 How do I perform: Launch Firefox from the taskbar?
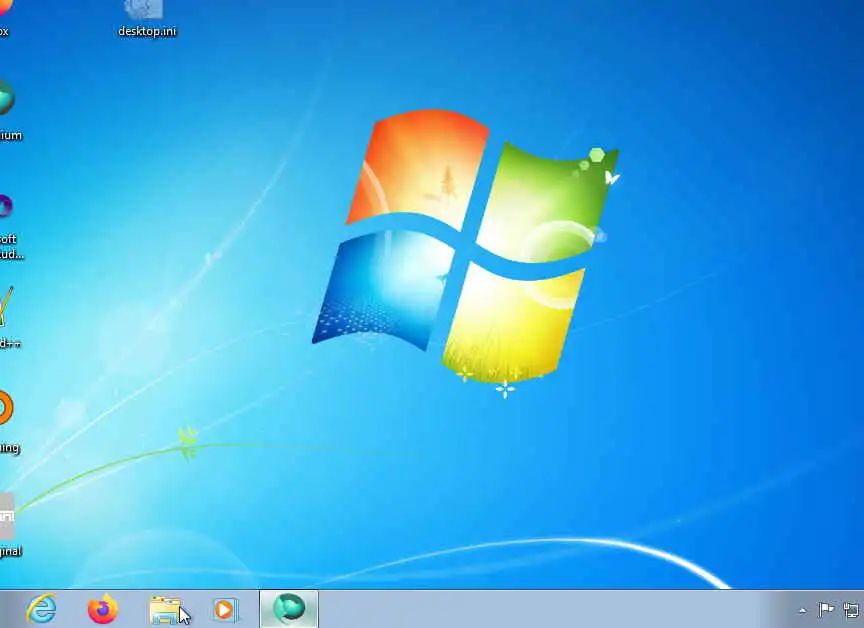(x=103, y=609)
